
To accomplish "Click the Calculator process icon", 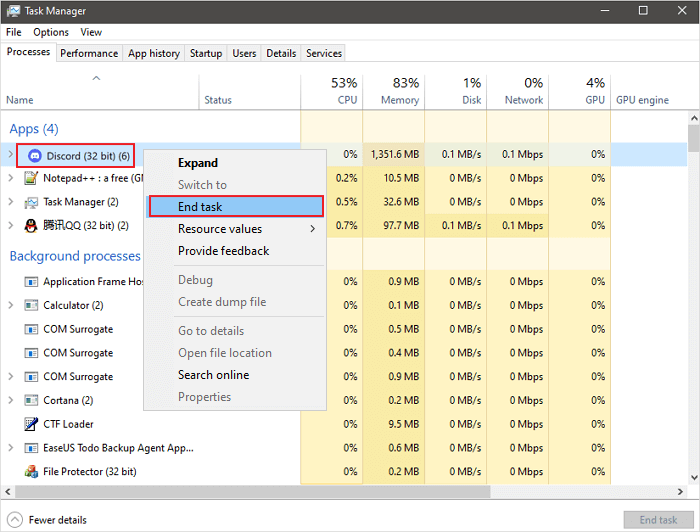I will pyautogui.click(x=31, y=306).
